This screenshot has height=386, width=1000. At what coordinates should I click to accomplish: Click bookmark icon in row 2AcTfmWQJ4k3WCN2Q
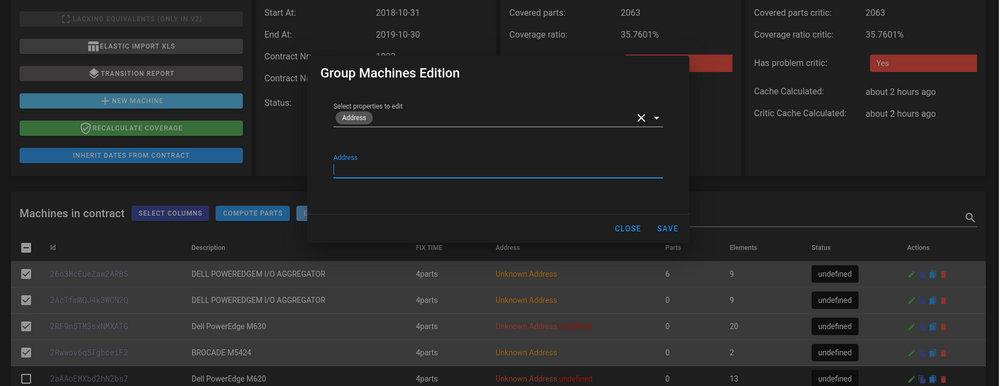[x=932, y=301]
